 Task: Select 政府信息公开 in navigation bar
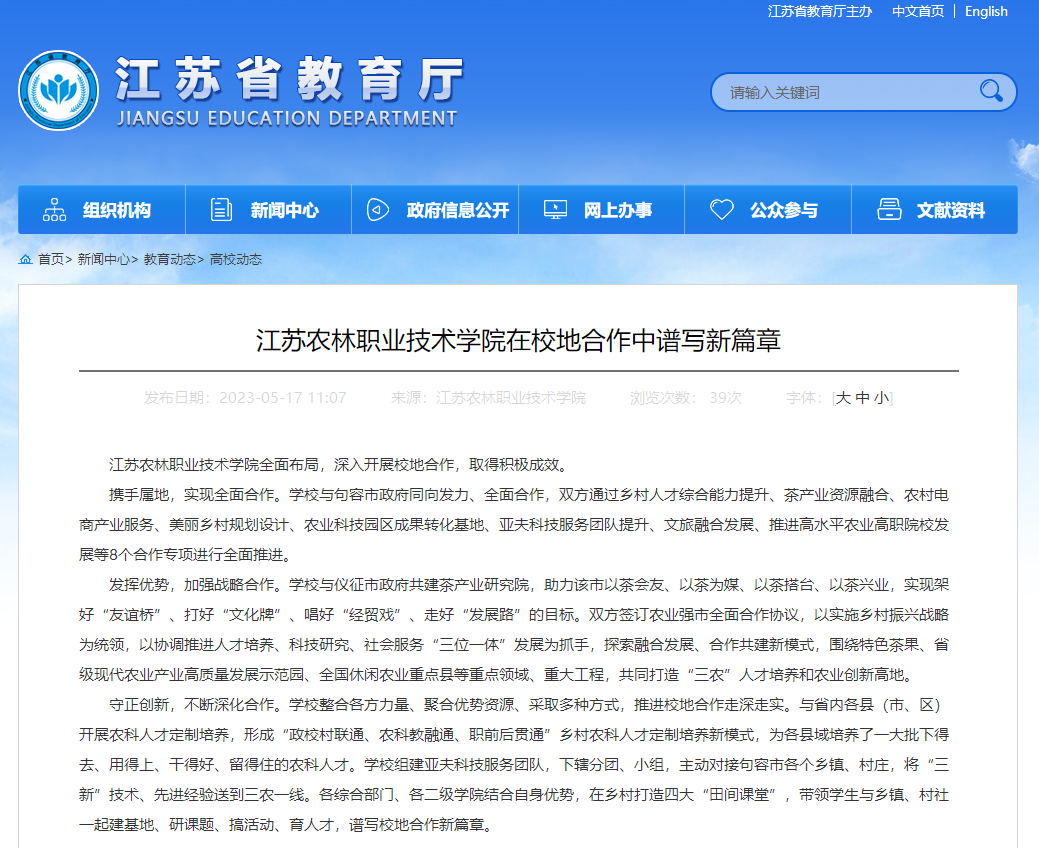(457, 210)
